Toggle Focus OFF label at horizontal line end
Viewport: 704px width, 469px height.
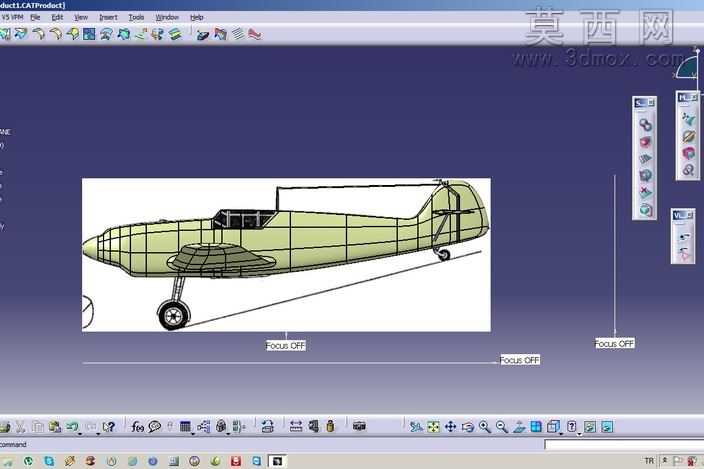(519, 360)
